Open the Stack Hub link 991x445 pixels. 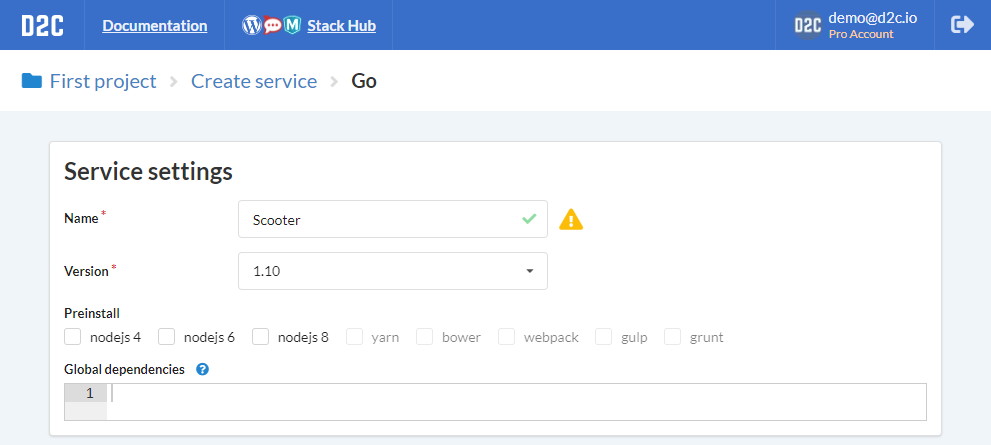pyautogui.click(x=341, y=25)
